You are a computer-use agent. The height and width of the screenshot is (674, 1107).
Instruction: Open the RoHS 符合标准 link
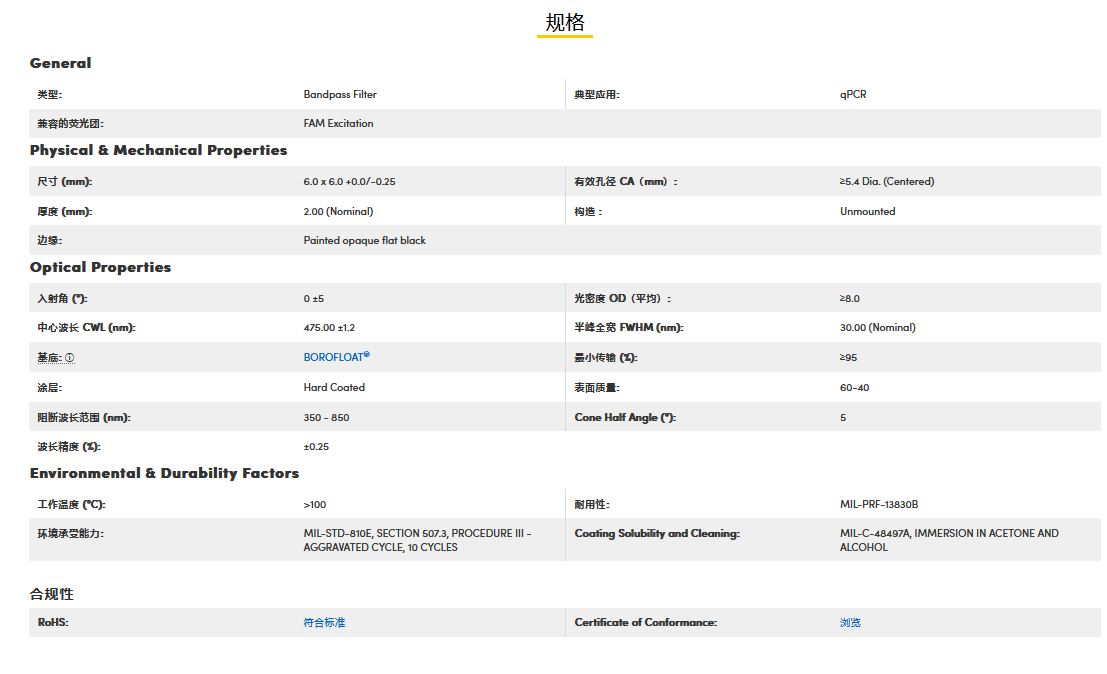click(324, 623)
